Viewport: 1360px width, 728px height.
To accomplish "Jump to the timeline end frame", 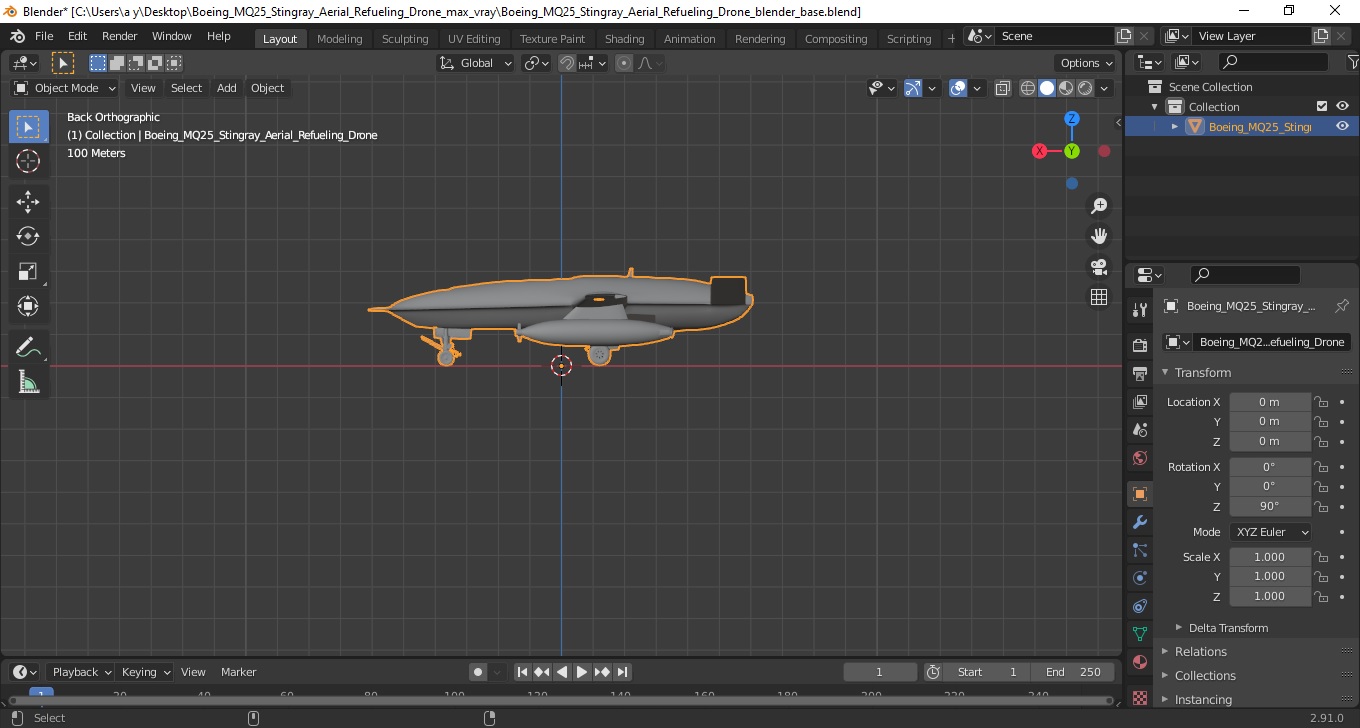I will pyautogui.click(x=622, y=672).
